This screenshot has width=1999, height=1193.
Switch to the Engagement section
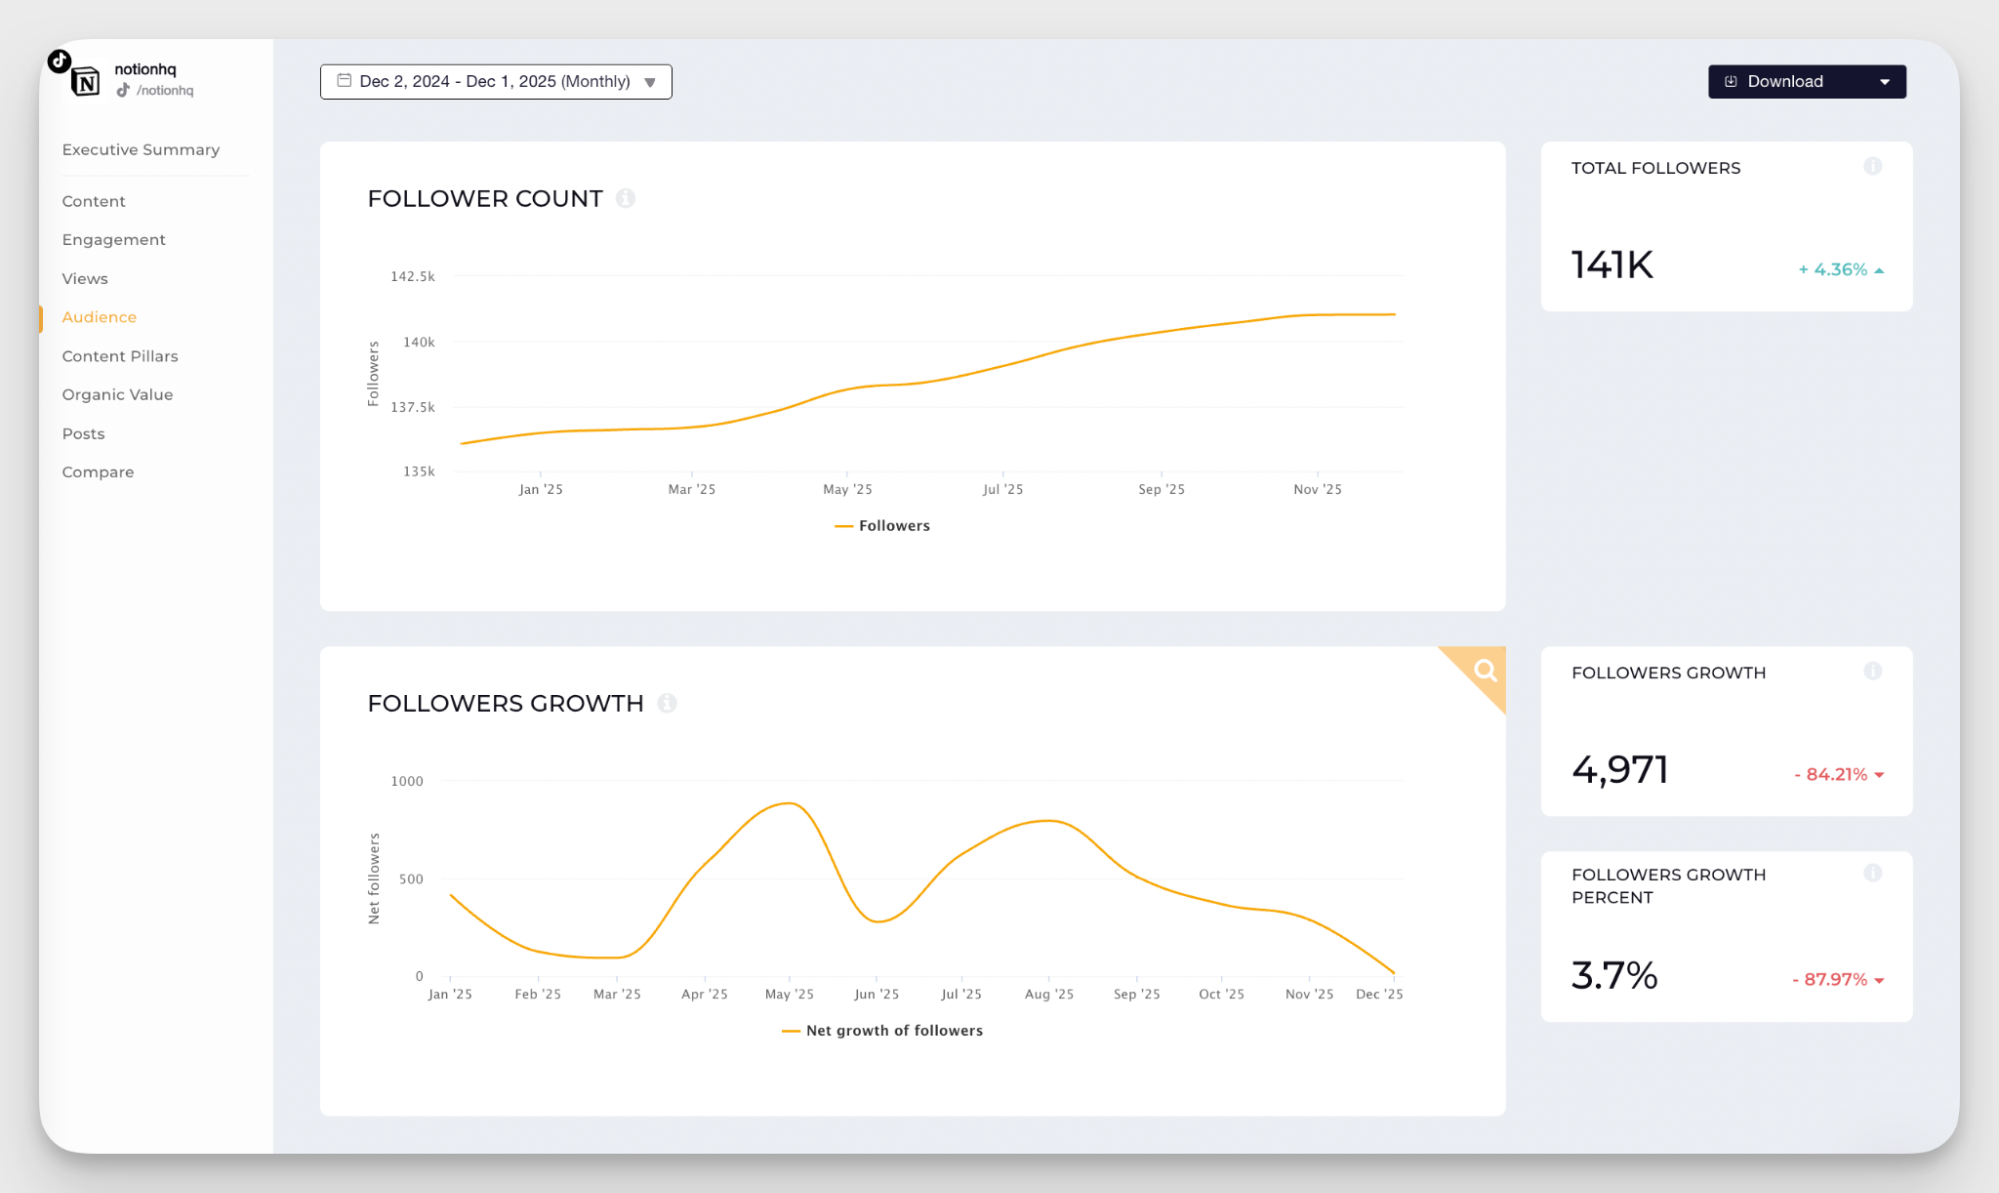pos(113,239)
